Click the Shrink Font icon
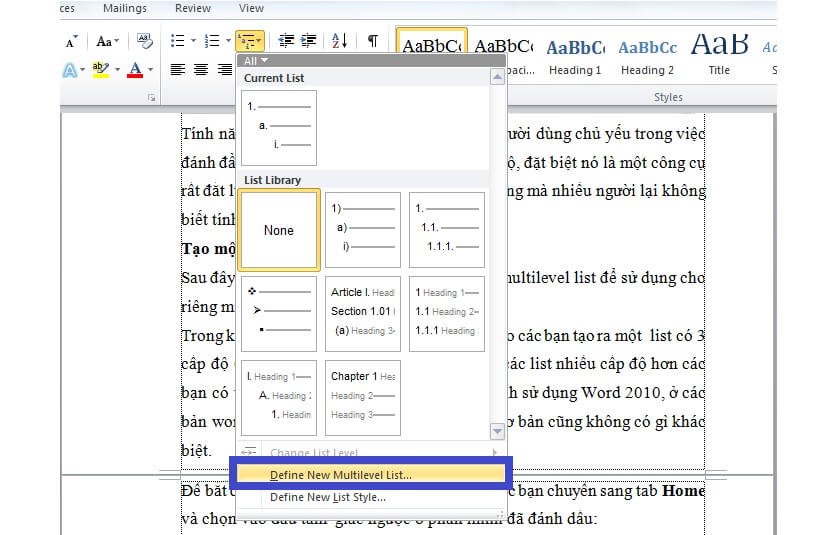This screenshot has width=819, height=535. pyautogui.click(x=72, y=41)
